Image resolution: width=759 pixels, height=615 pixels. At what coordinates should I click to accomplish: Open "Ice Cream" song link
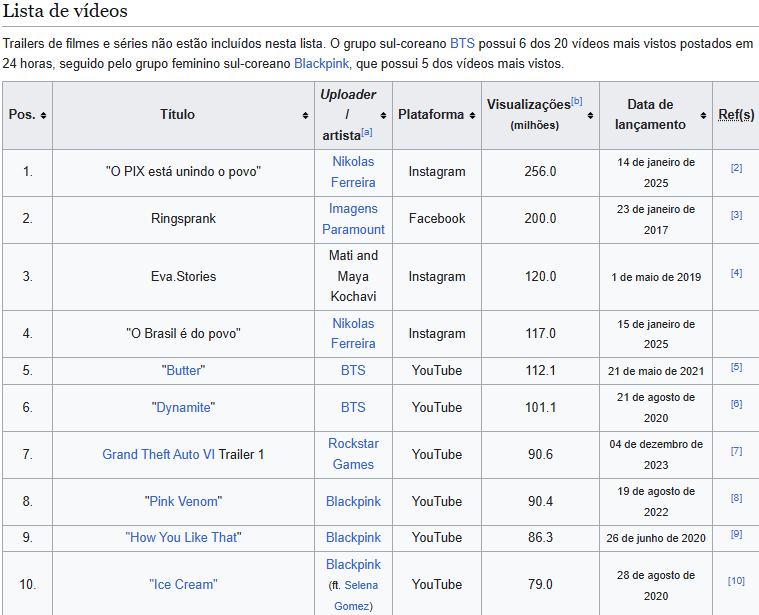pyautogui.click(x=183, y=585)
